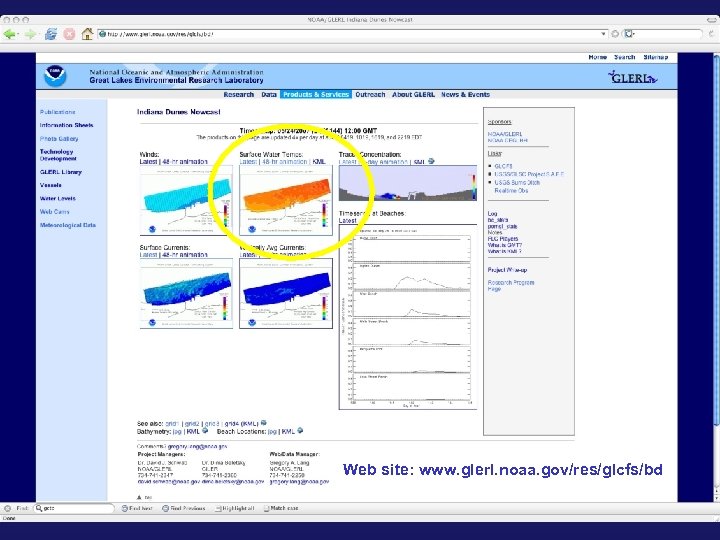
Task: Click KML link under Surface Water Temps
Action: [x=319, y=162]
